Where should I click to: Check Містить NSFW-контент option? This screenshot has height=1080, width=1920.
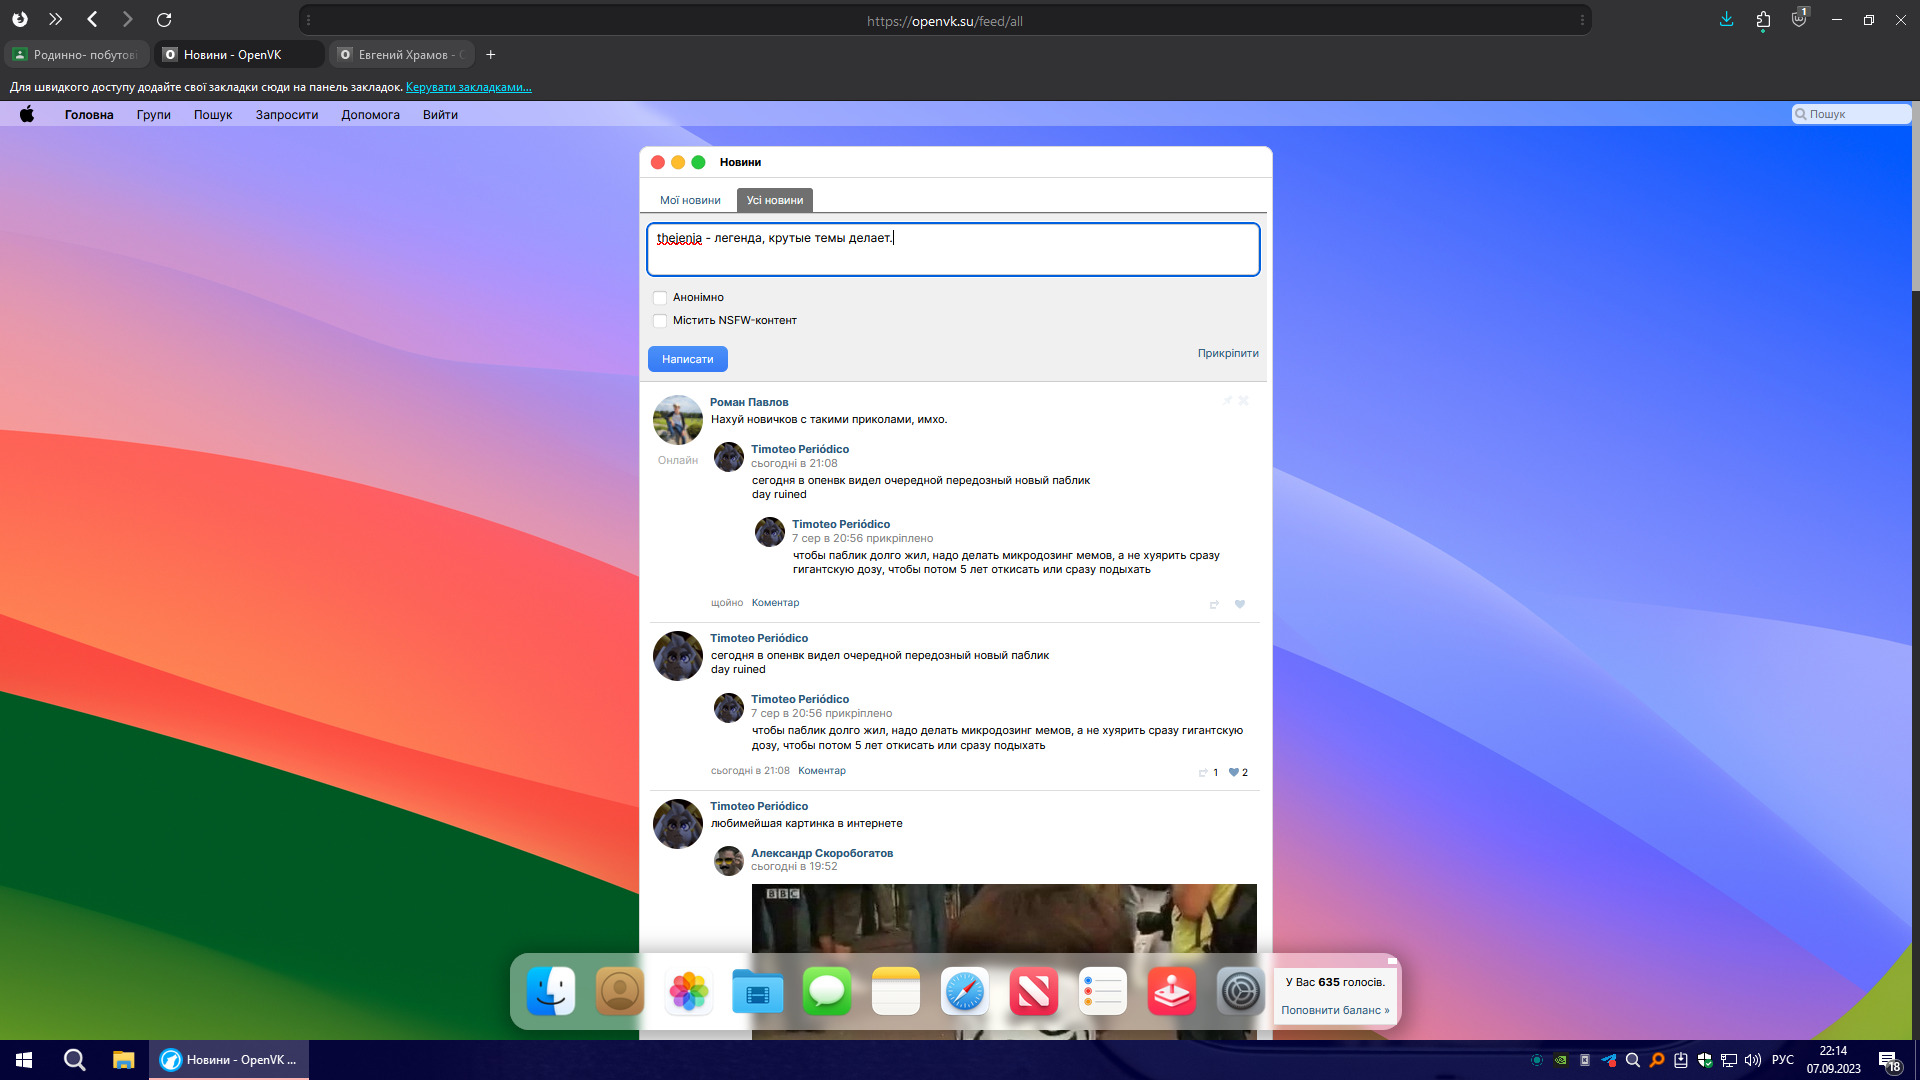[x=660, y=321]
